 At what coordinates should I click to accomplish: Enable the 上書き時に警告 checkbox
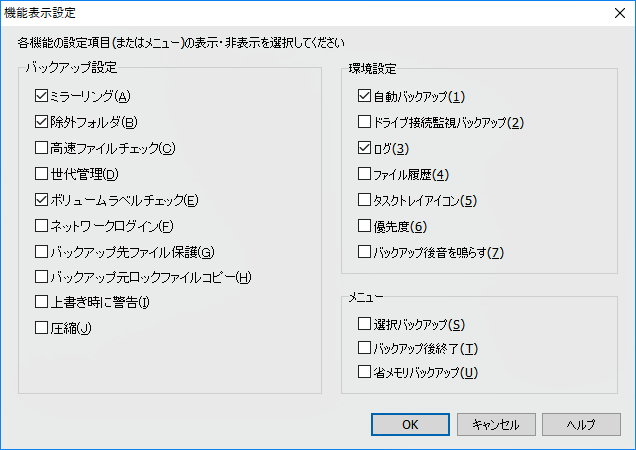(42, 302)
